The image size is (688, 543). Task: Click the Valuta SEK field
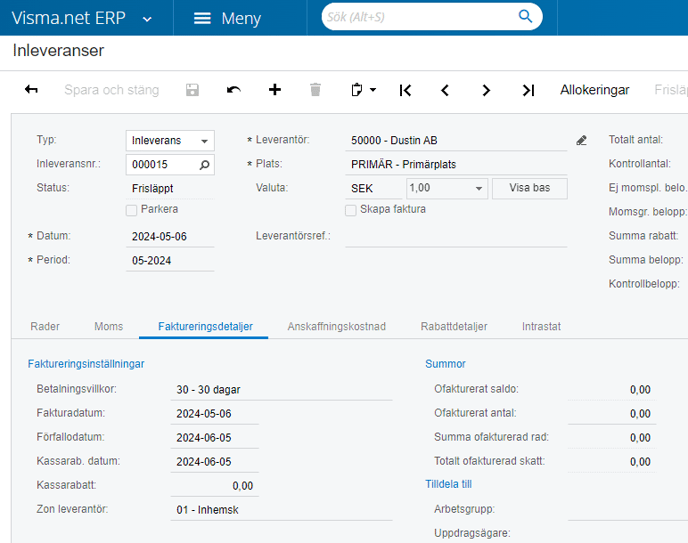click(373, 189)
